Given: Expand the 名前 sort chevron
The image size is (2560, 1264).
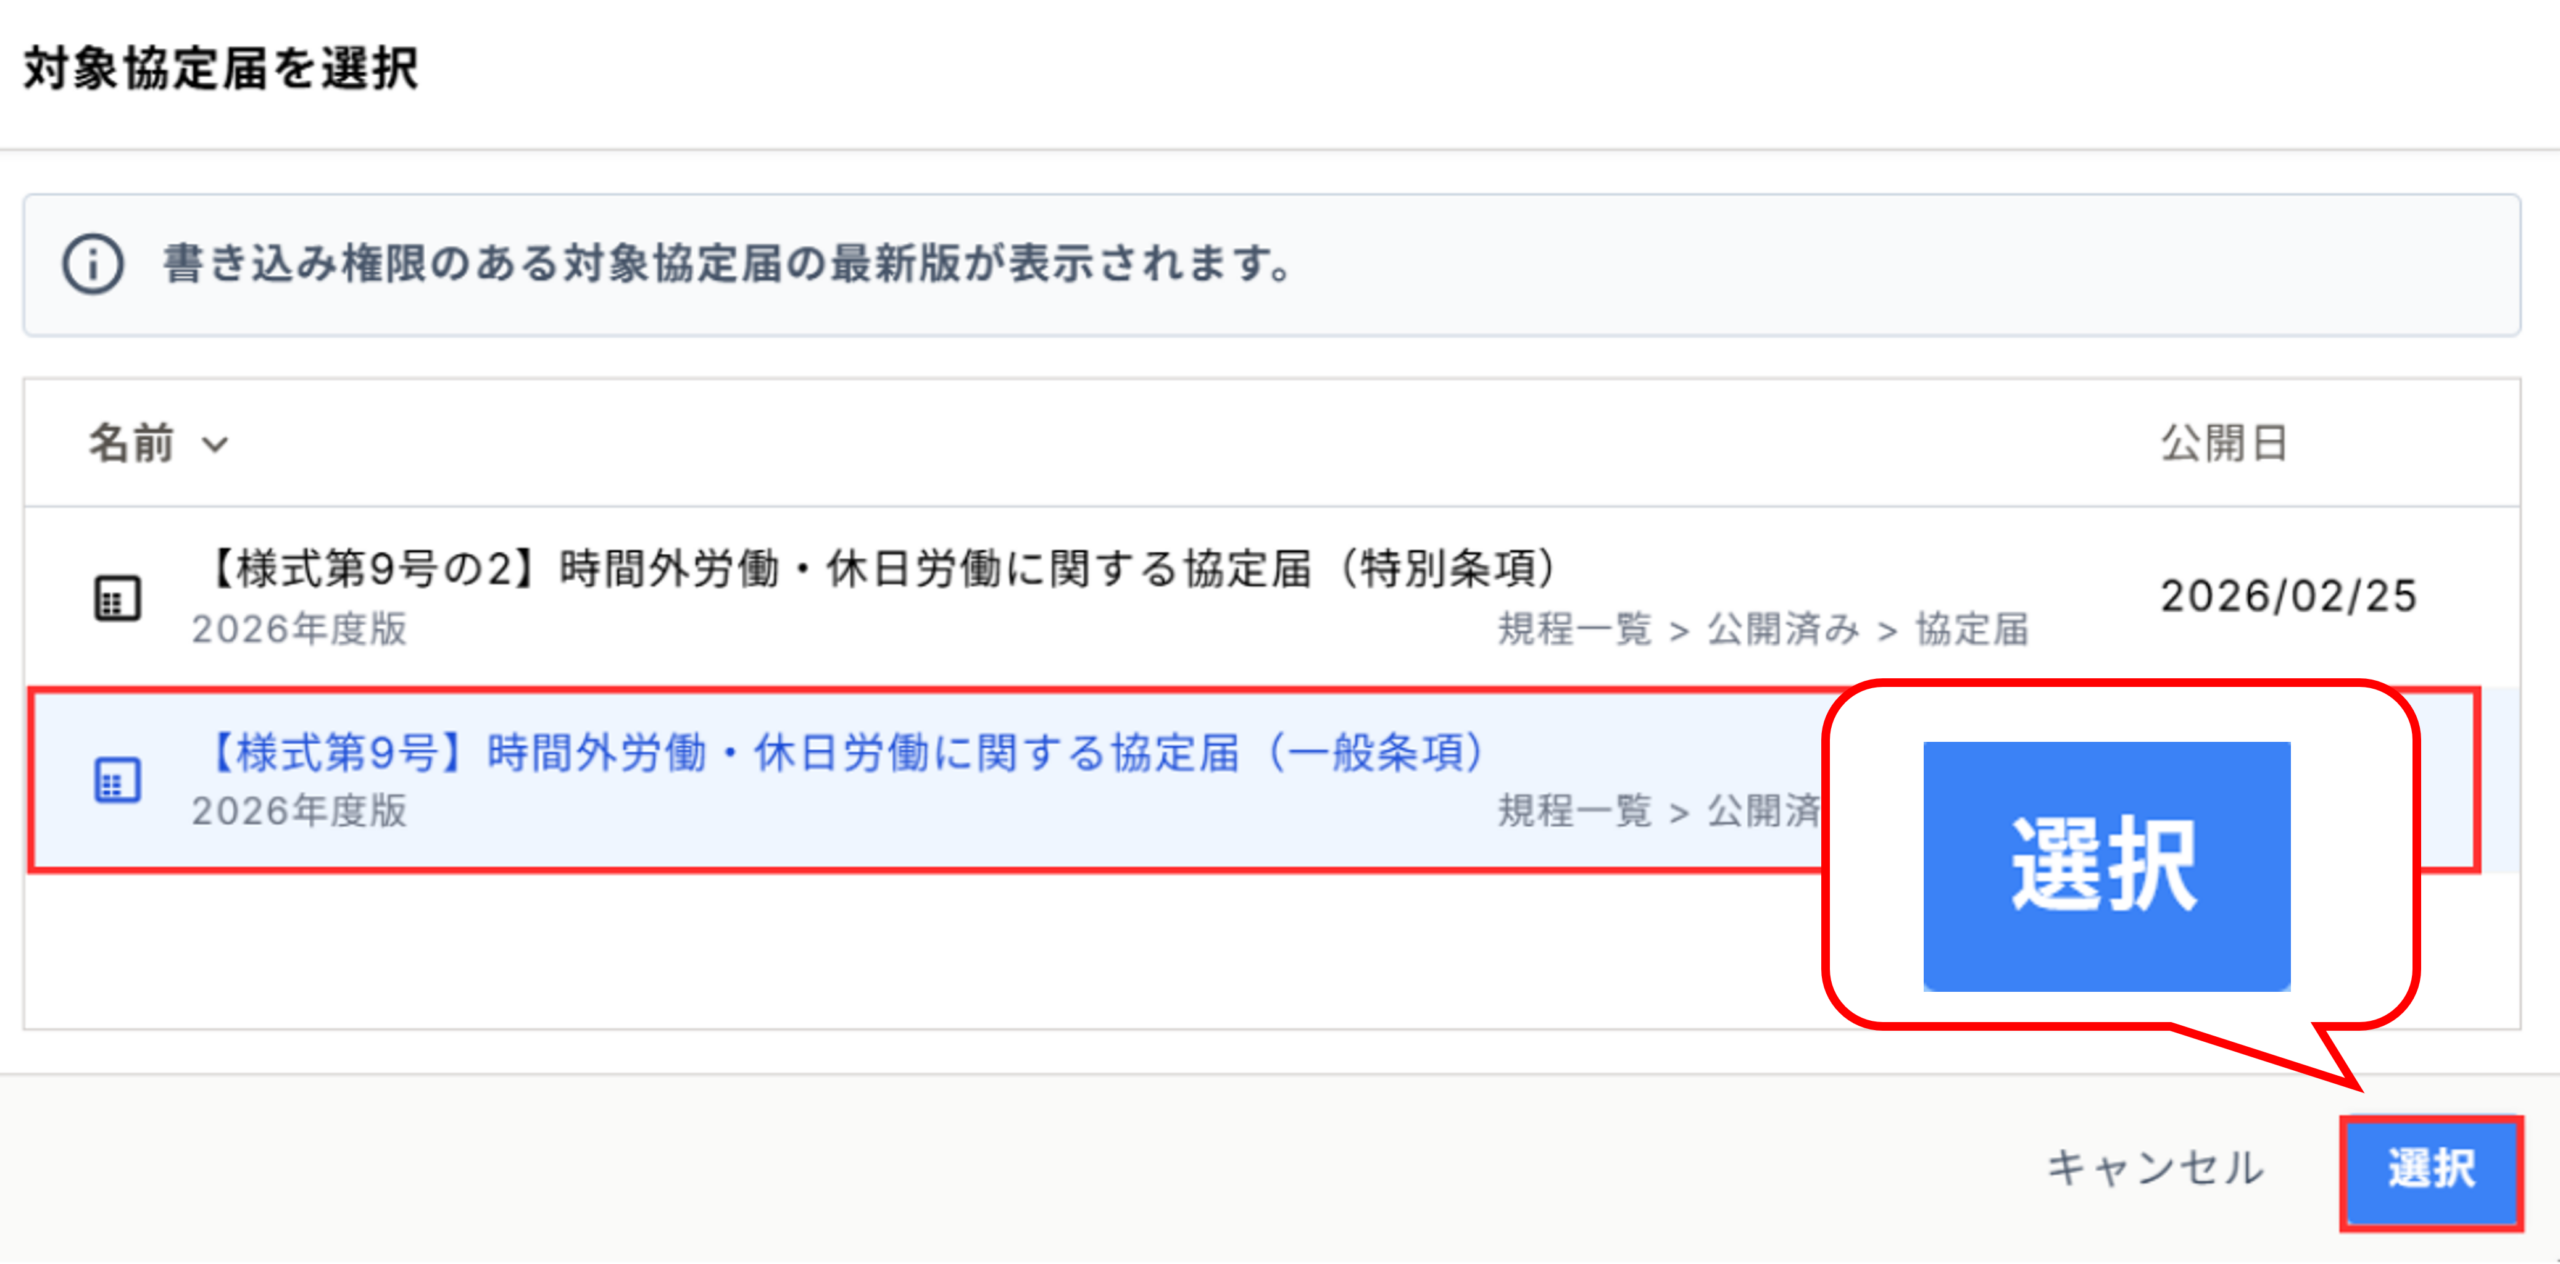Looking at the screenshot, I should click(x=215, y=444).
